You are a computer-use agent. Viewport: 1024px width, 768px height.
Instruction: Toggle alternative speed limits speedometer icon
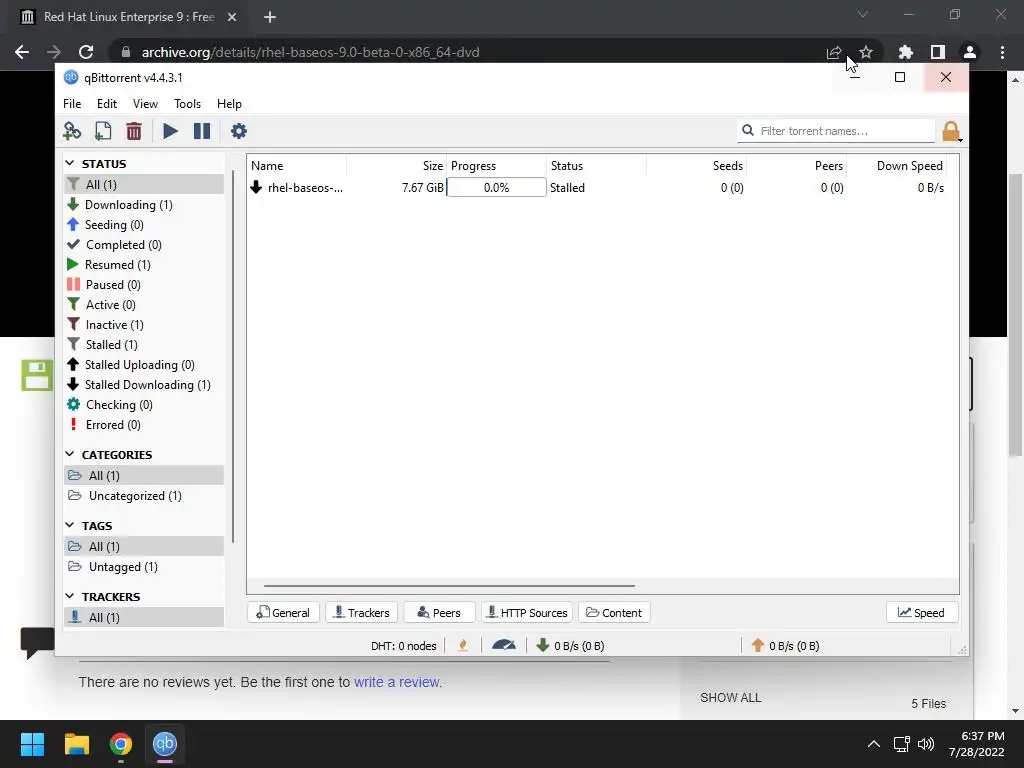504,645
